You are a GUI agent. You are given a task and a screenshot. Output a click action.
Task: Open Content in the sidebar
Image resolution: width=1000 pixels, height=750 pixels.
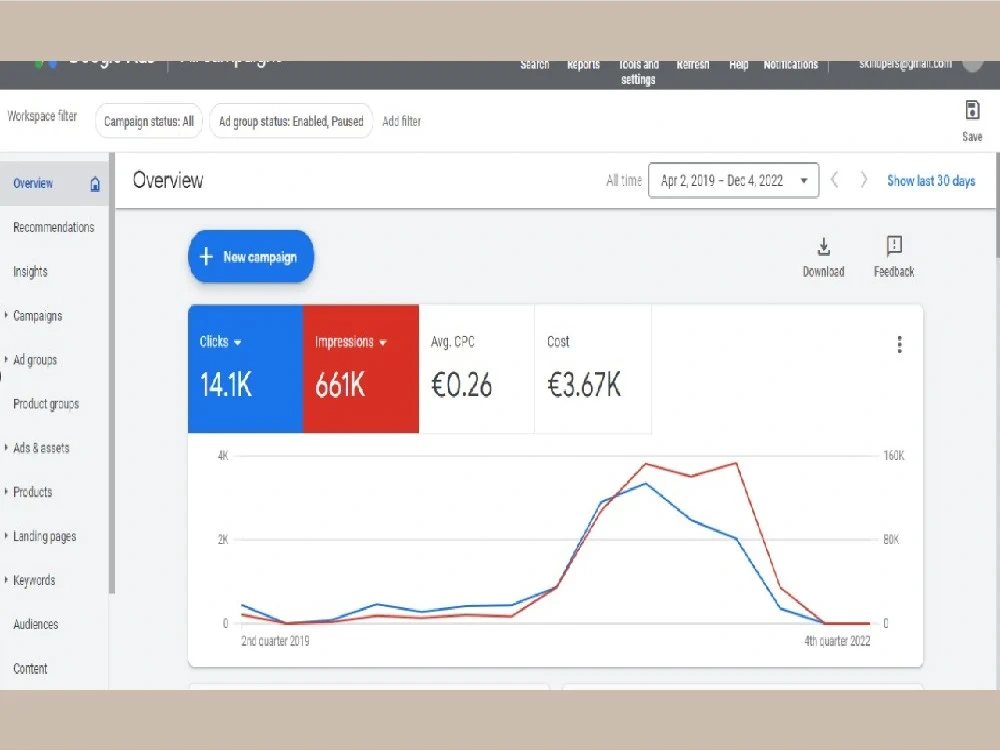pyautogui.click(x=30, y=668)
